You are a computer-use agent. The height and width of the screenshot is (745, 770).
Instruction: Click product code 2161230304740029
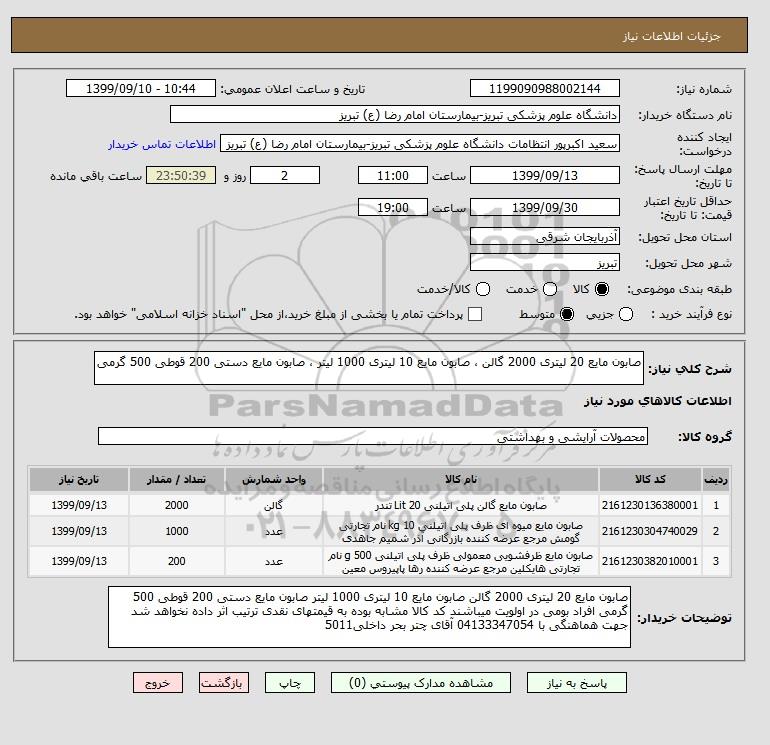point(650,531)
